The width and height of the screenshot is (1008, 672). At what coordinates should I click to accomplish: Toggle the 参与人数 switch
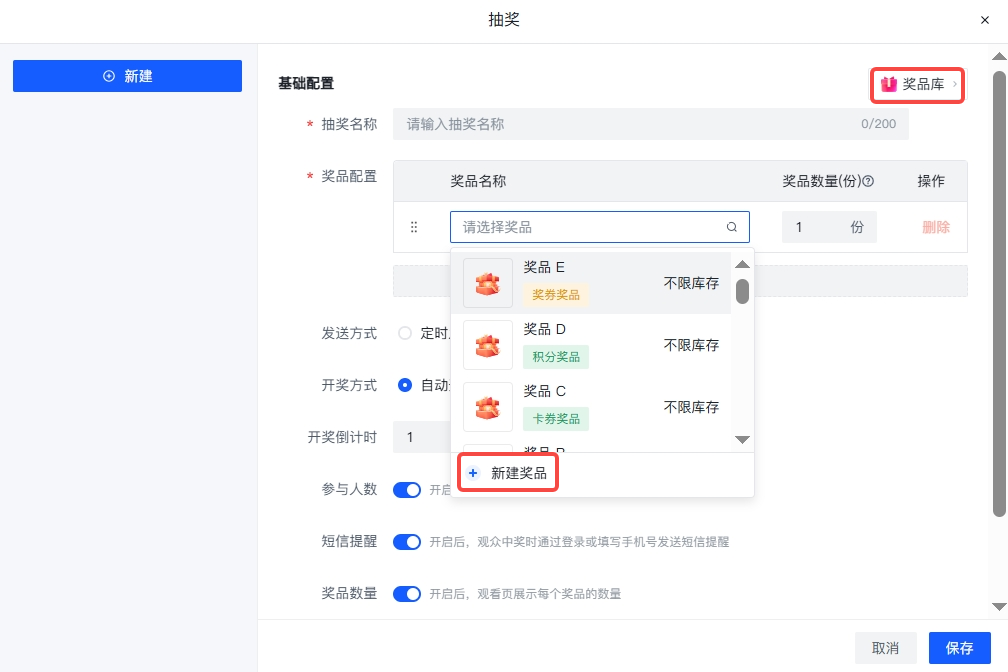point(407,490)
